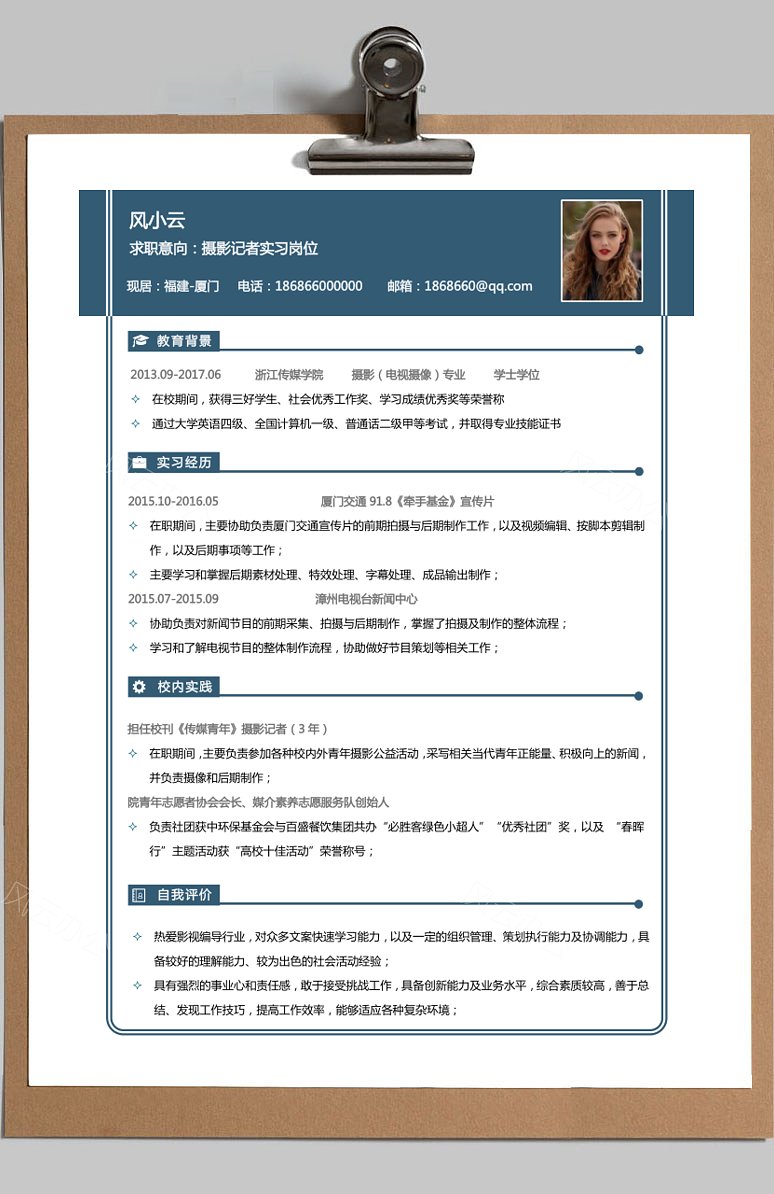This screenshot has width=774, height=1194.
Task: Click the 求职意向：摄影记者实习岗位 line
Action: pos(223,248)
